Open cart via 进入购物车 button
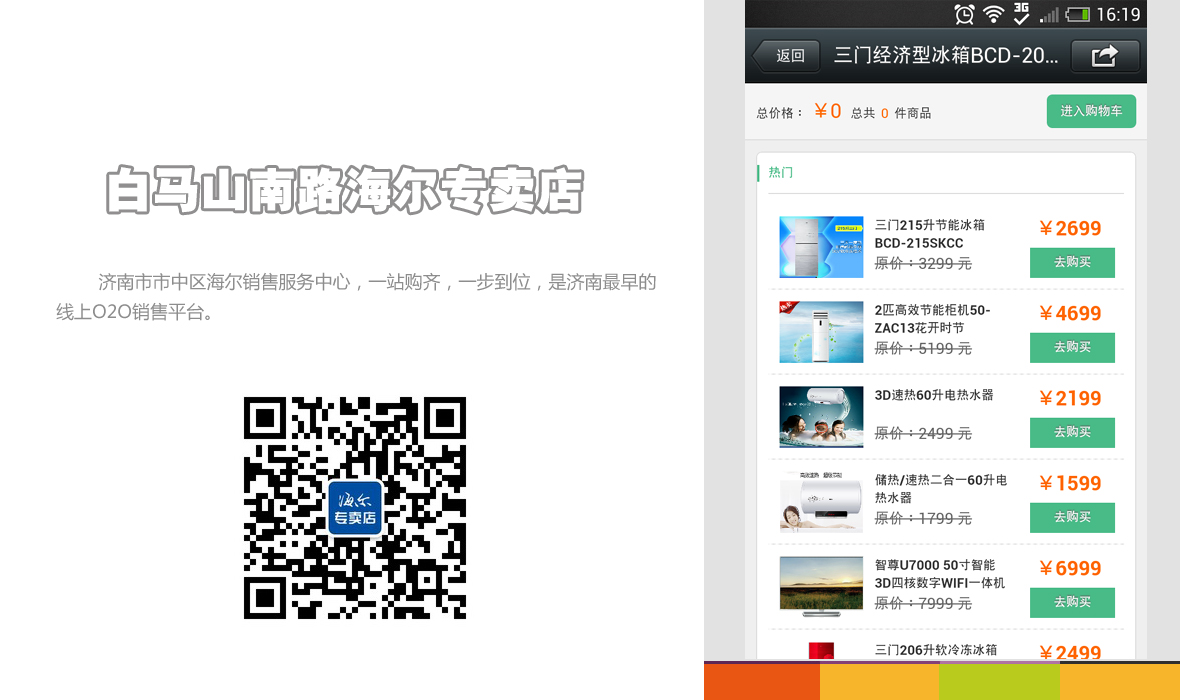 [x=1091, y=111]
